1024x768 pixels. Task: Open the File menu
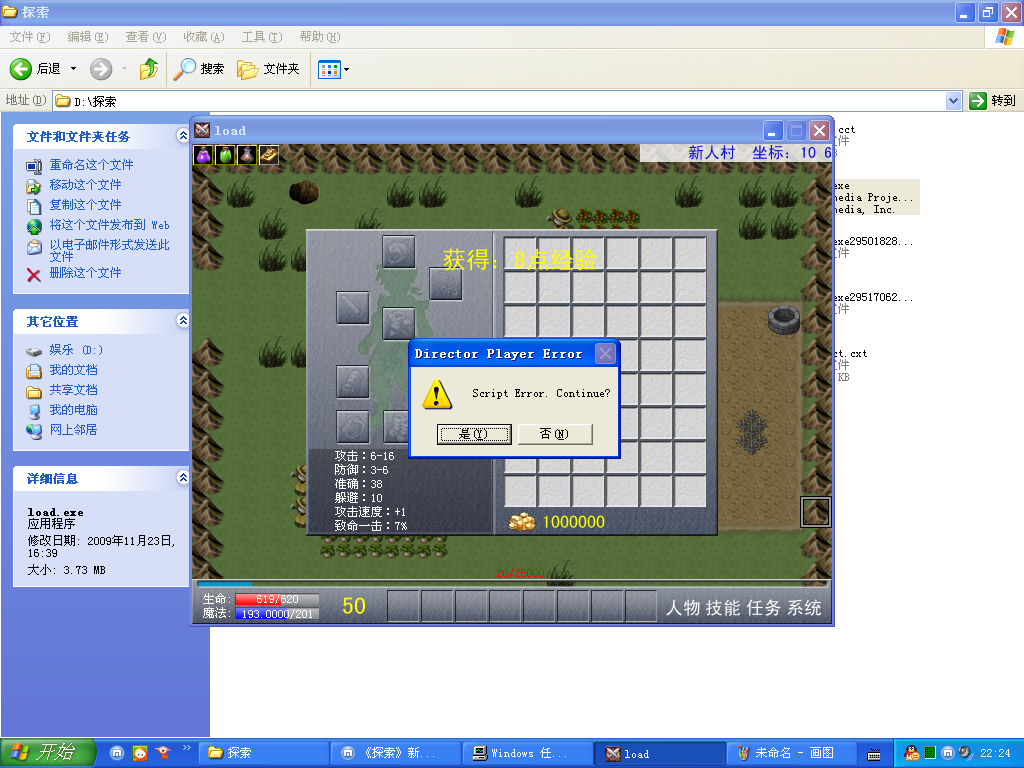point(29,37)
